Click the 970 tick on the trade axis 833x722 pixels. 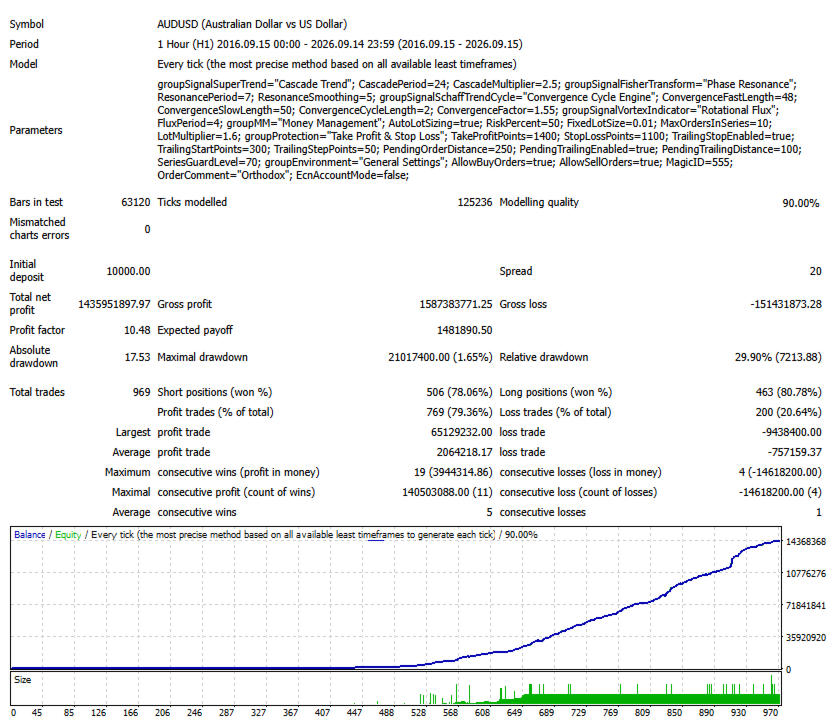click(x=770, y=713)
